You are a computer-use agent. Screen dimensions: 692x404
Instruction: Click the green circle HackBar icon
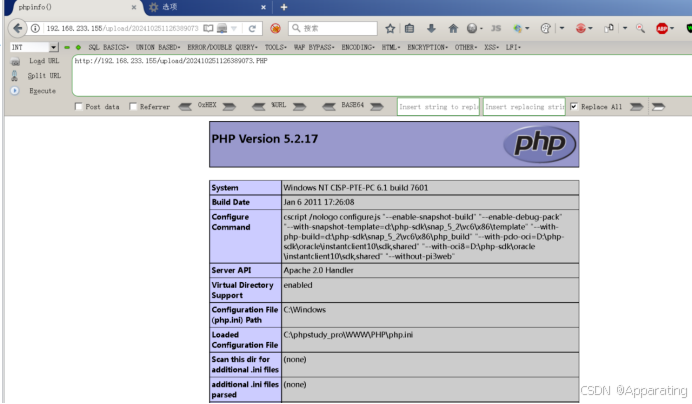tap(78, 47)
